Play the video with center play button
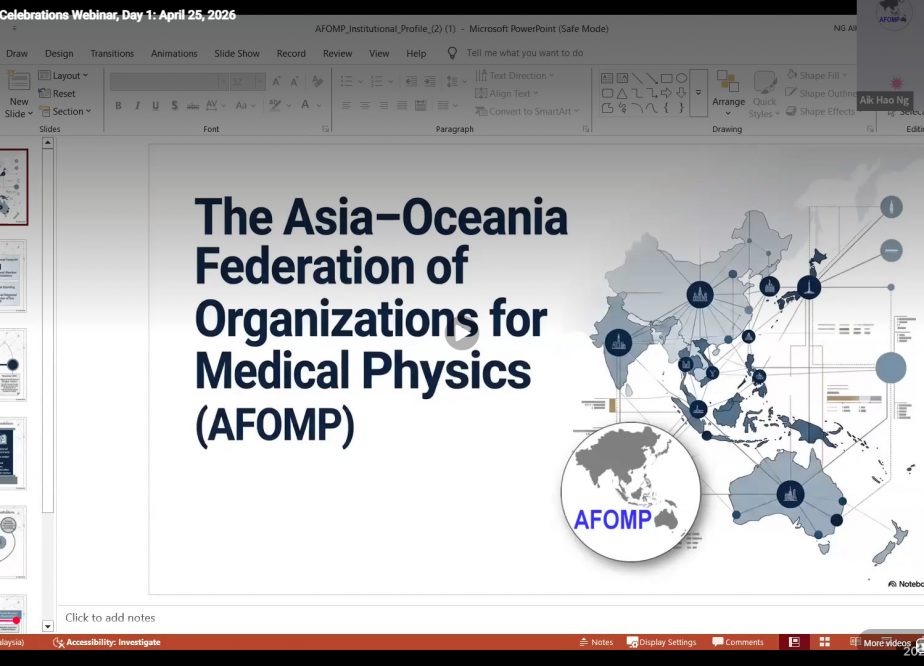Viewport: 924px width, 666px height. (x=461, y=333)
